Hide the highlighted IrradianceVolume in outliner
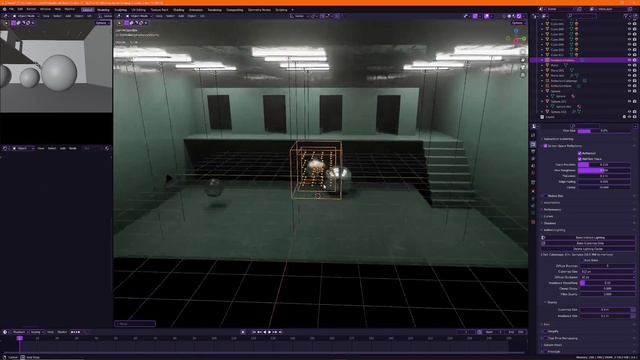The width and height of the screenshot is (640, 360). 629,60
